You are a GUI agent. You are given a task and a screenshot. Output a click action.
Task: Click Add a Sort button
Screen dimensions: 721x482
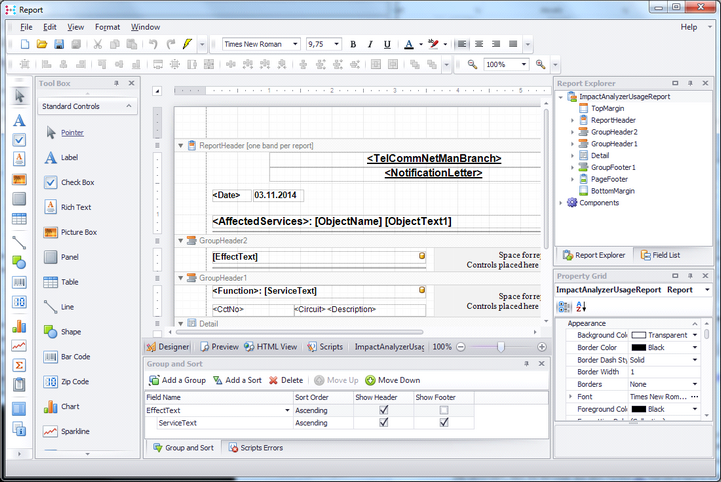238,380
